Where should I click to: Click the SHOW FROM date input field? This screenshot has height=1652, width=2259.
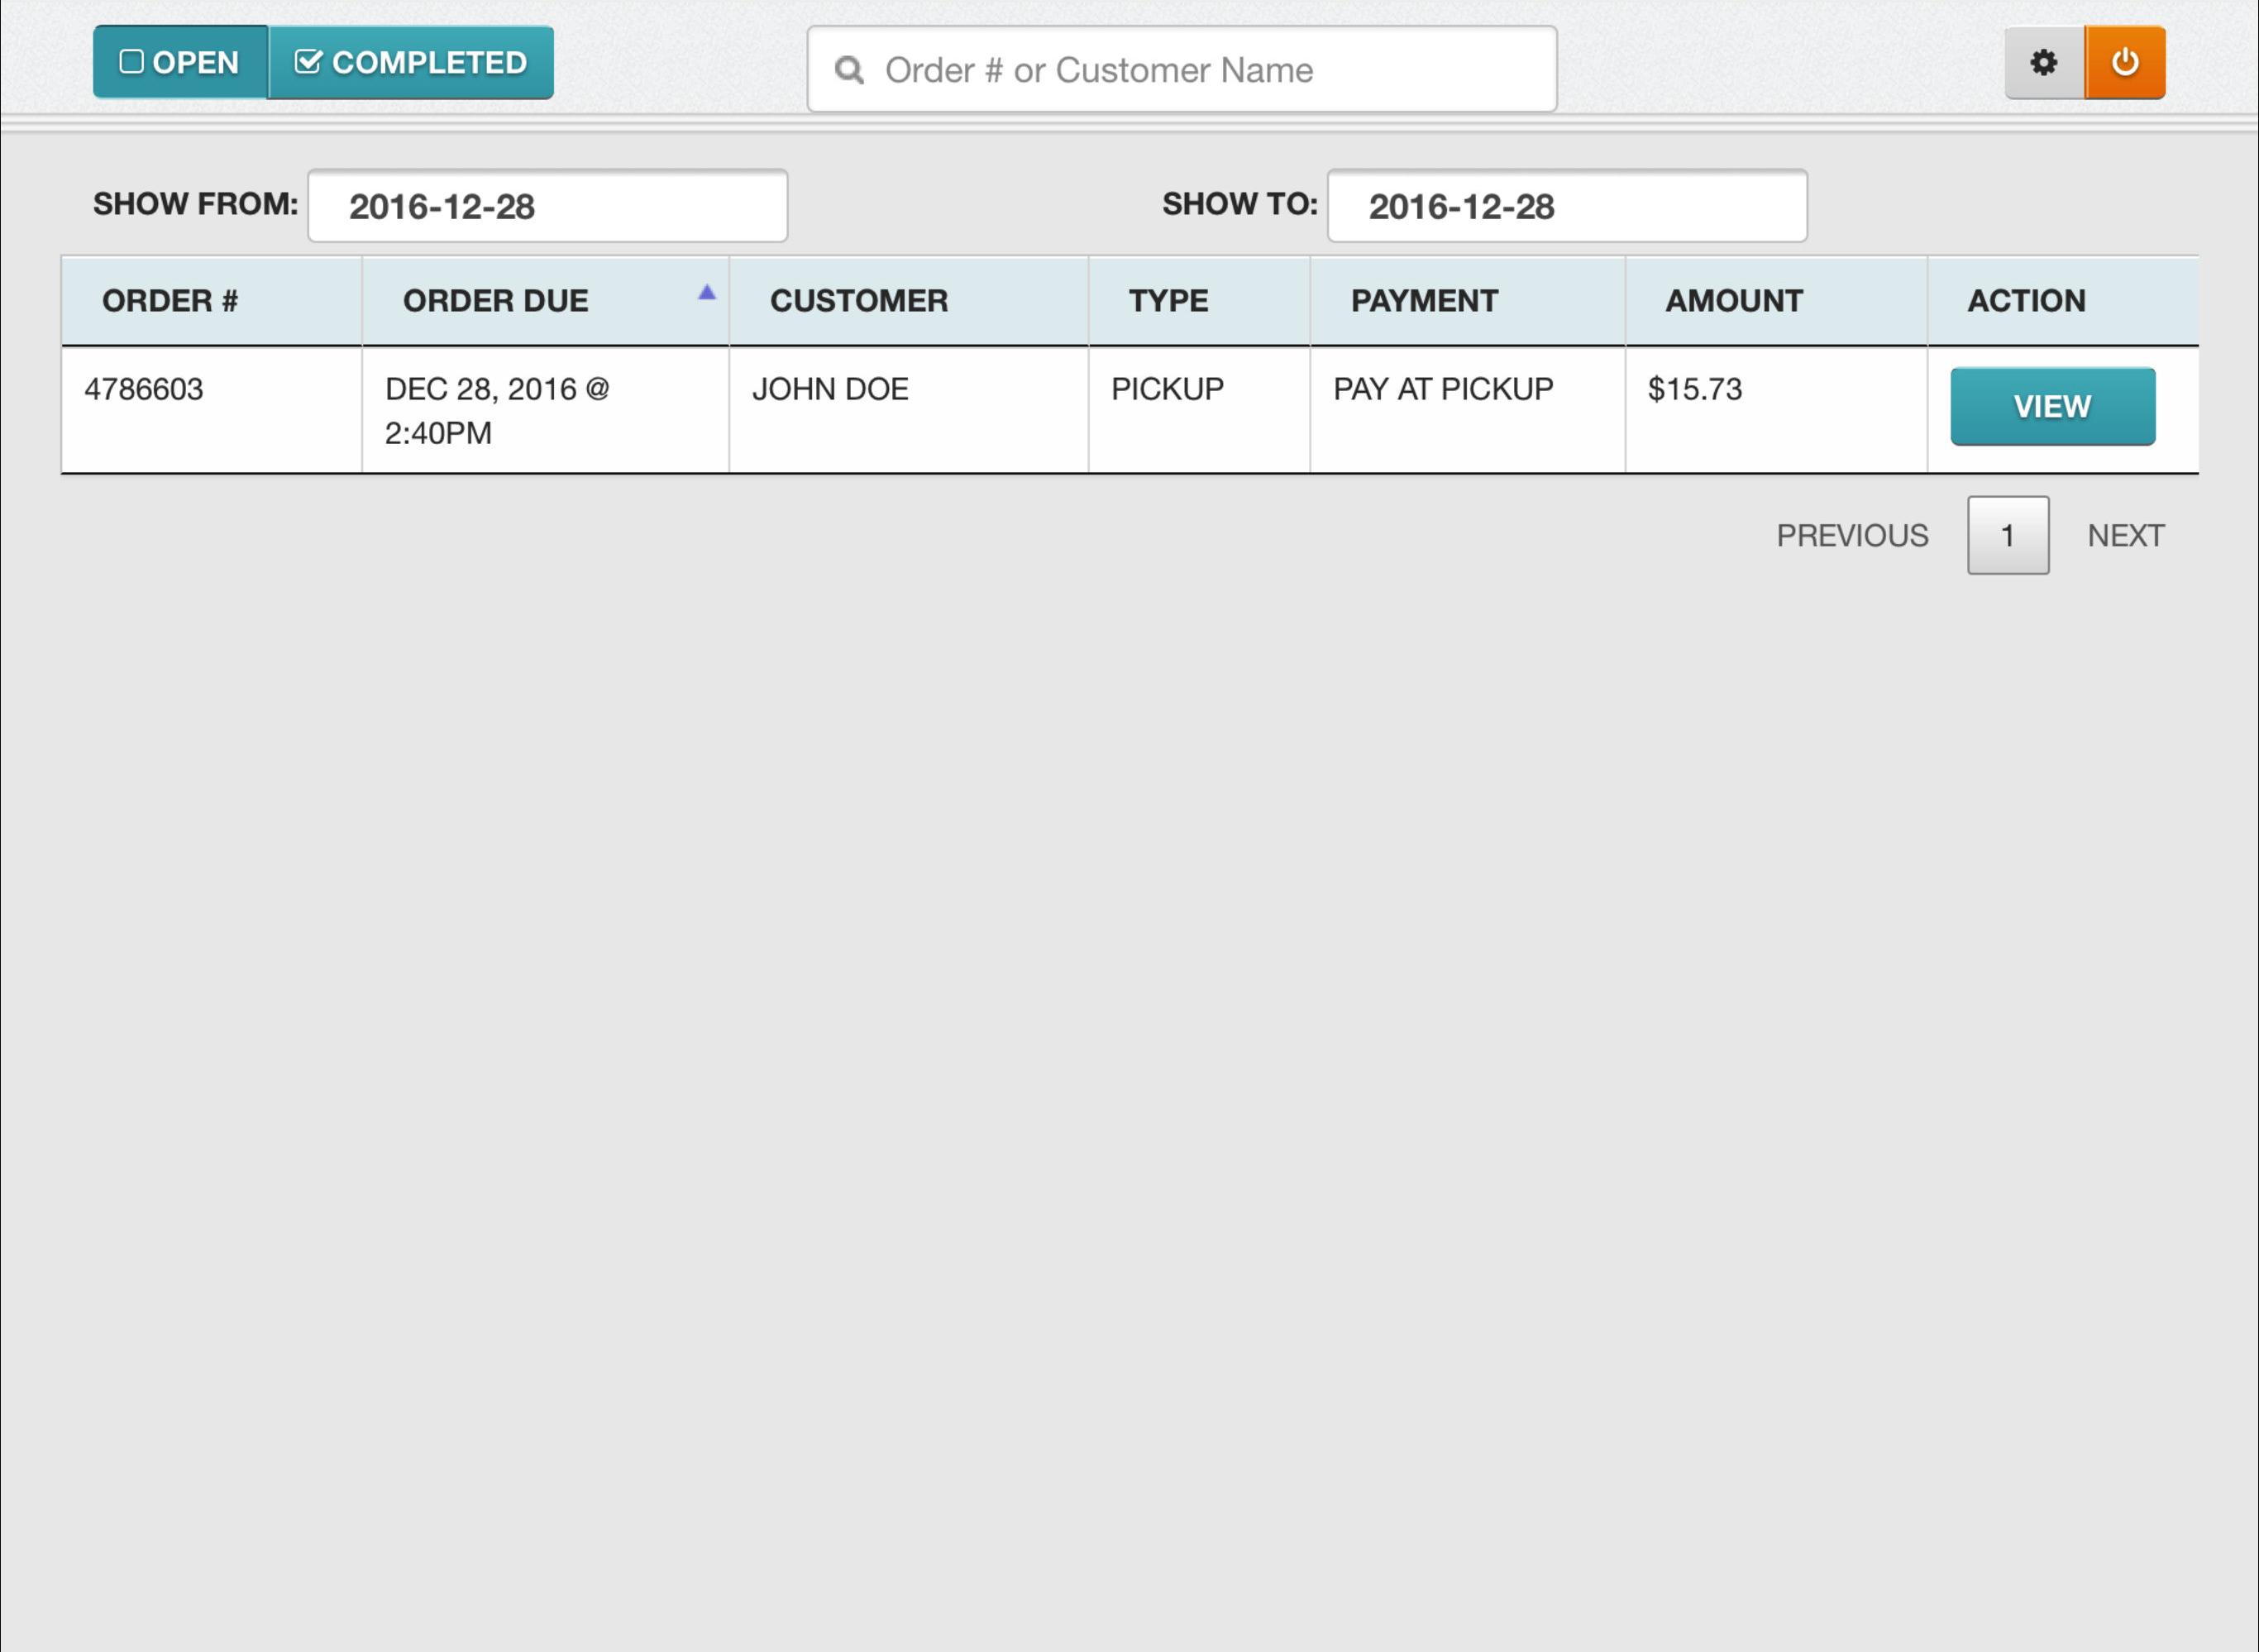point(547,205)
